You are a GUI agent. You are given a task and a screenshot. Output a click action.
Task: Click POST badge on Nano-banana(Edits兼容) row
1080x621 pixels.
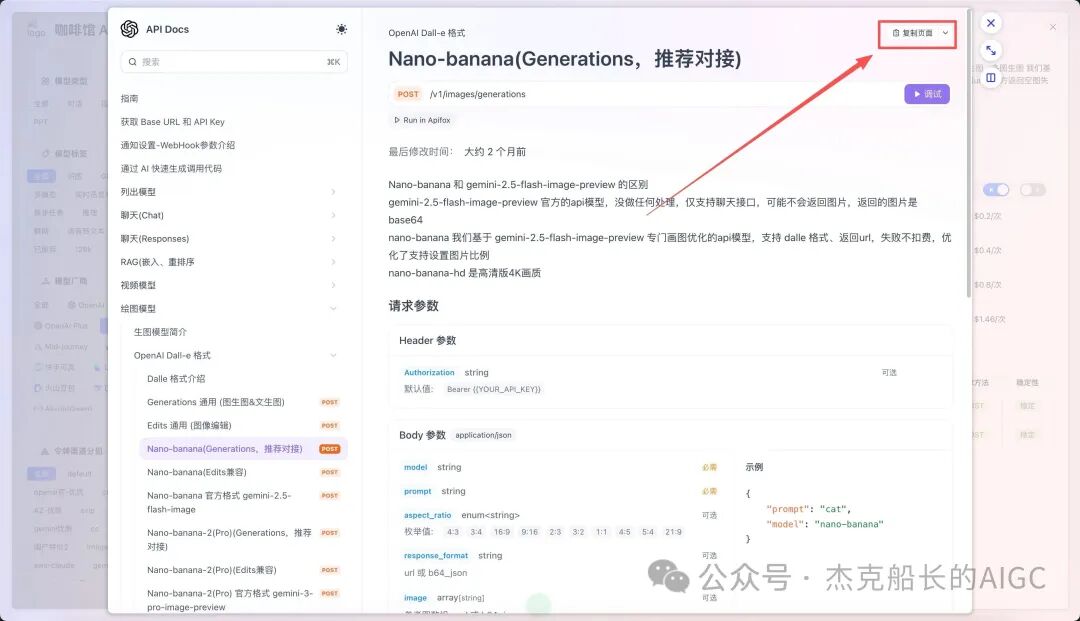[x=330, y=472]
